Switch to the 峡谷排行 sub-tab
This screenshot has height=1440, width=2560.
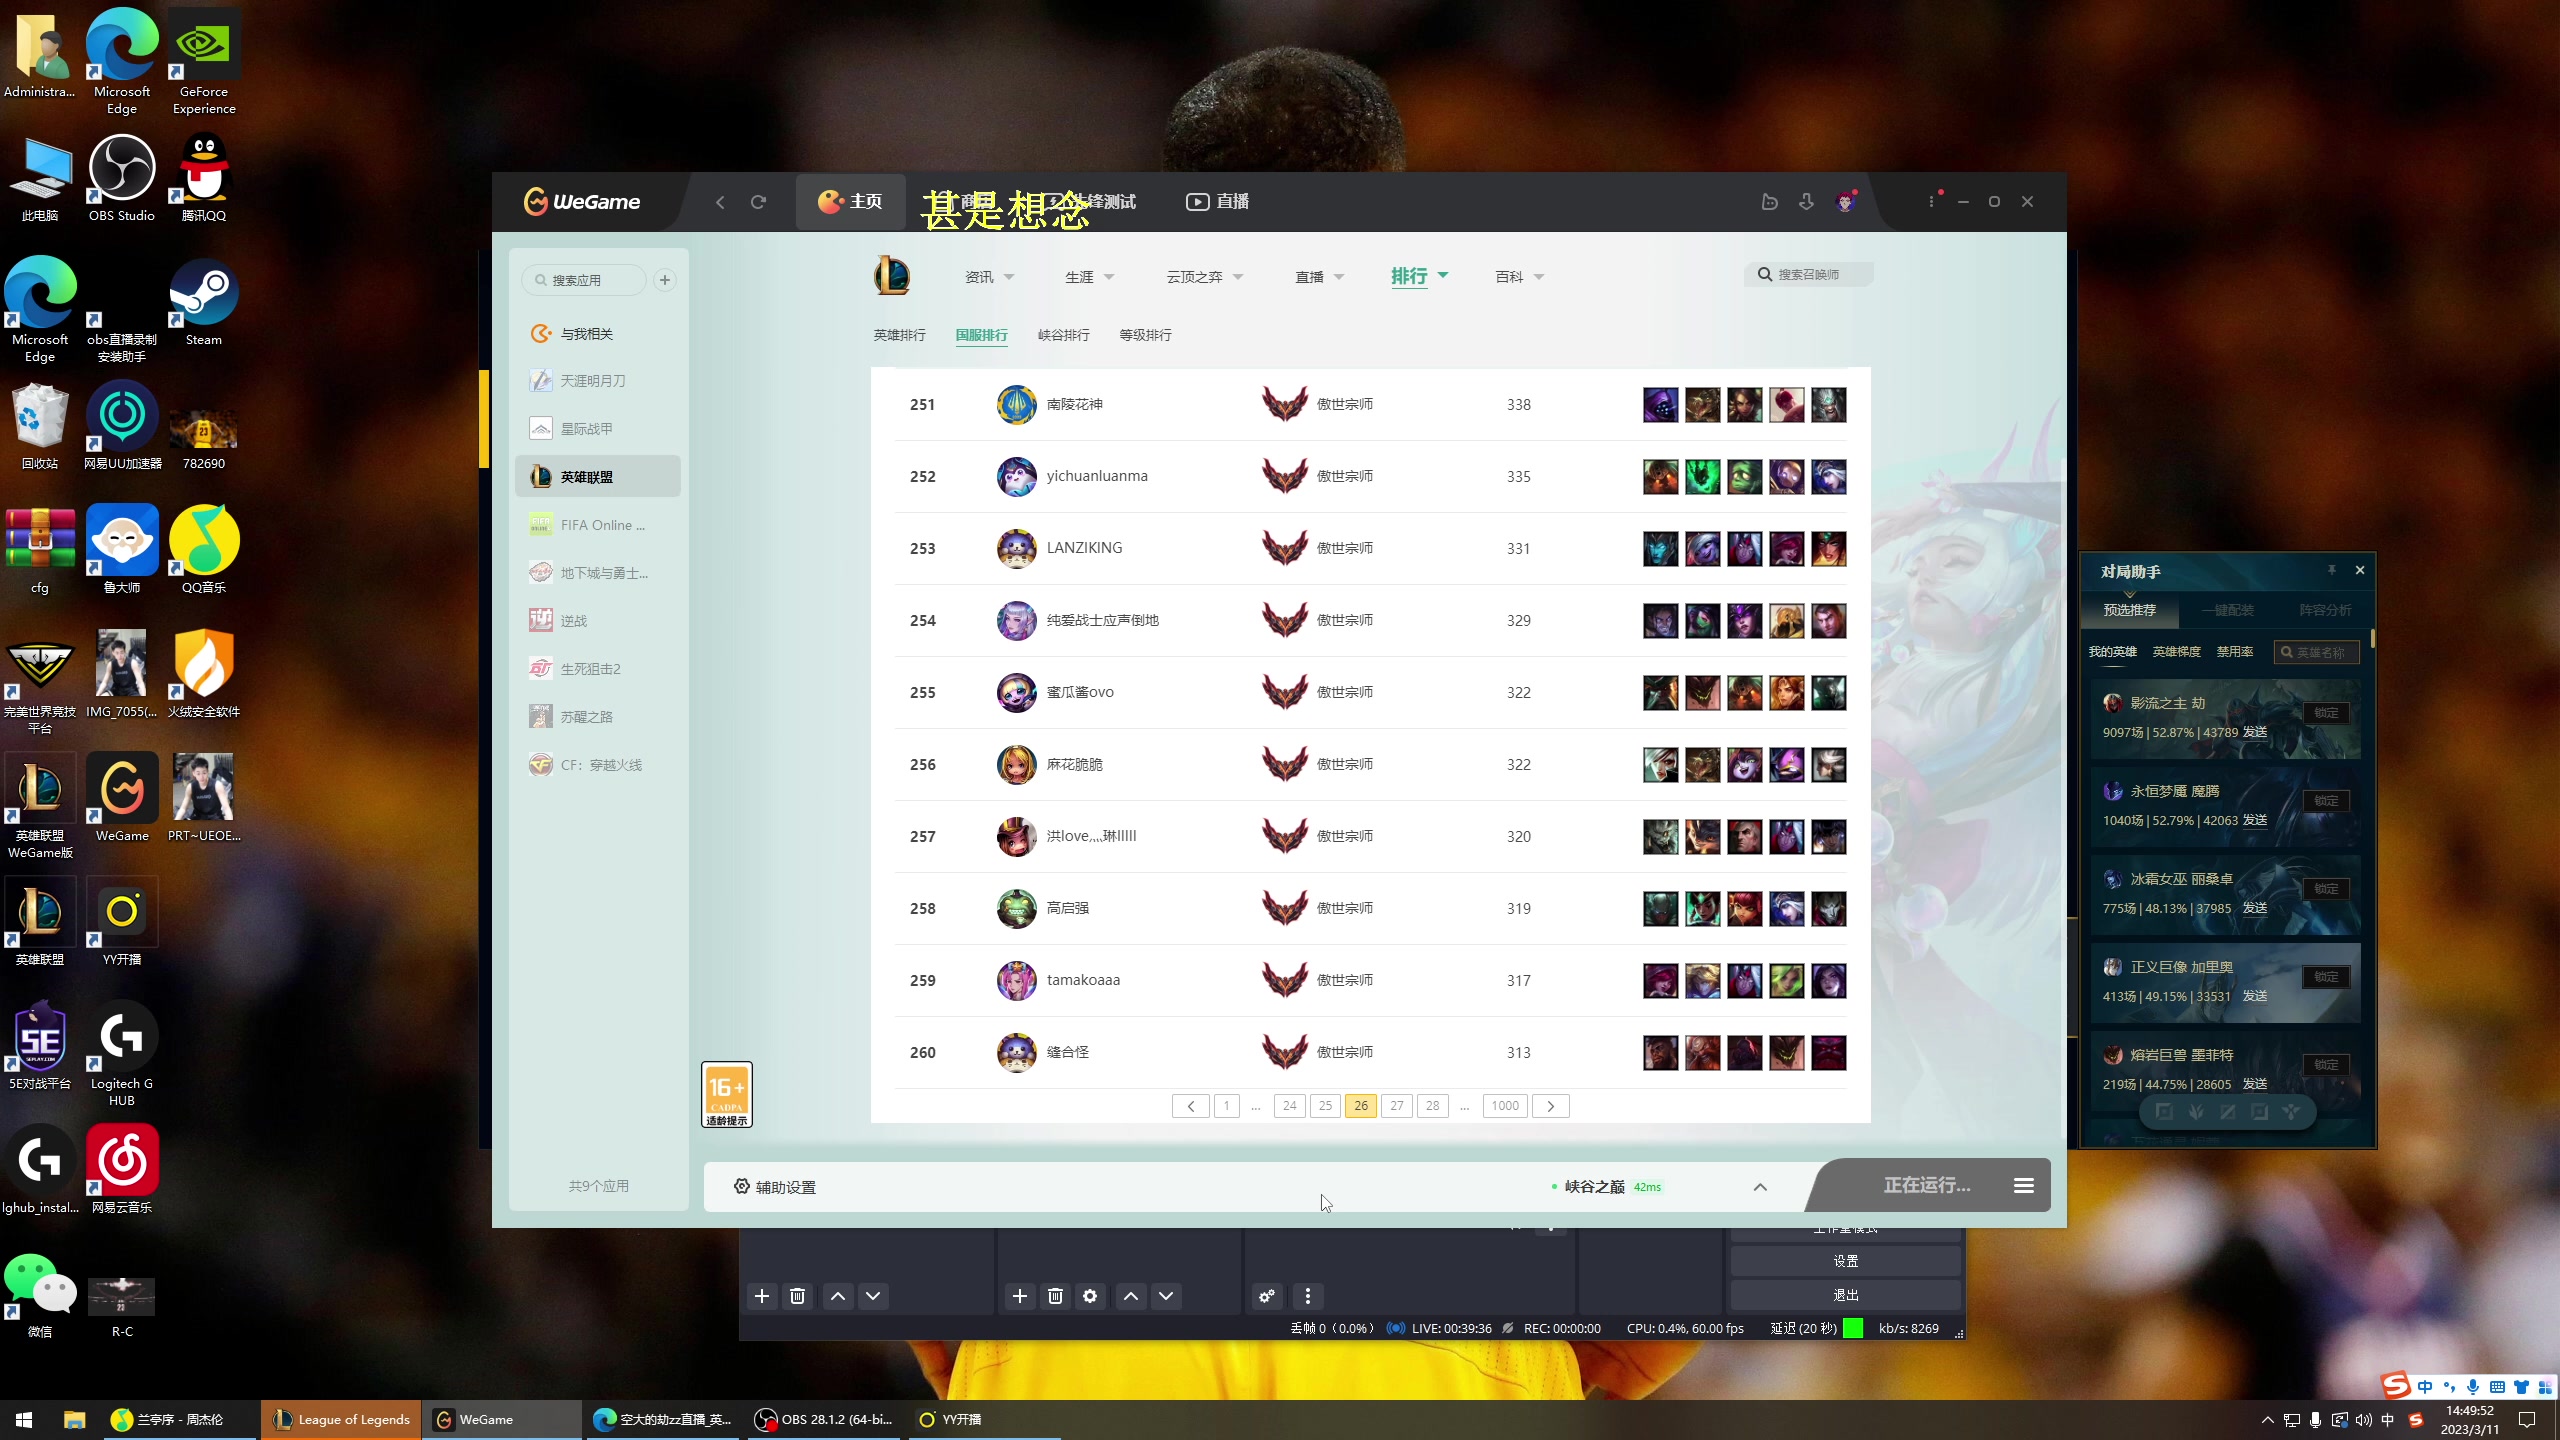pyautogui.click(x=1063, y=335)
